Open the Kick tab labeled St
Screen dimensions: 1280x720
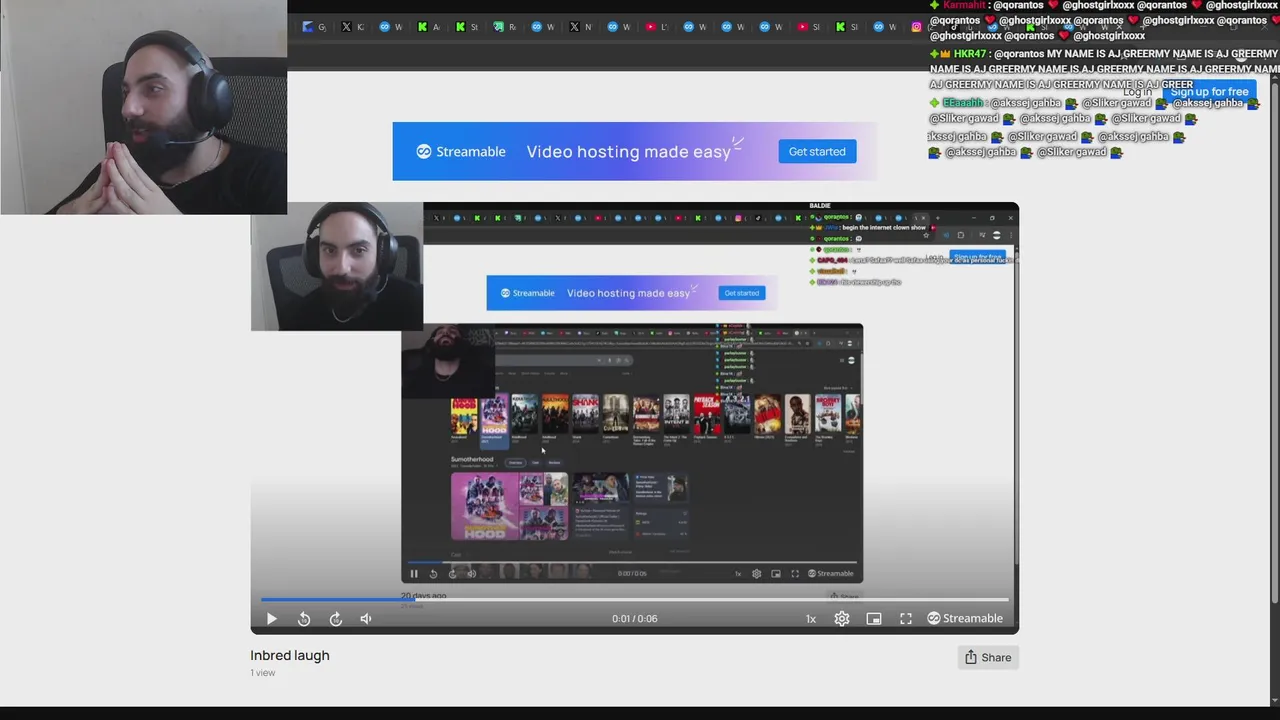pos(466,27)
